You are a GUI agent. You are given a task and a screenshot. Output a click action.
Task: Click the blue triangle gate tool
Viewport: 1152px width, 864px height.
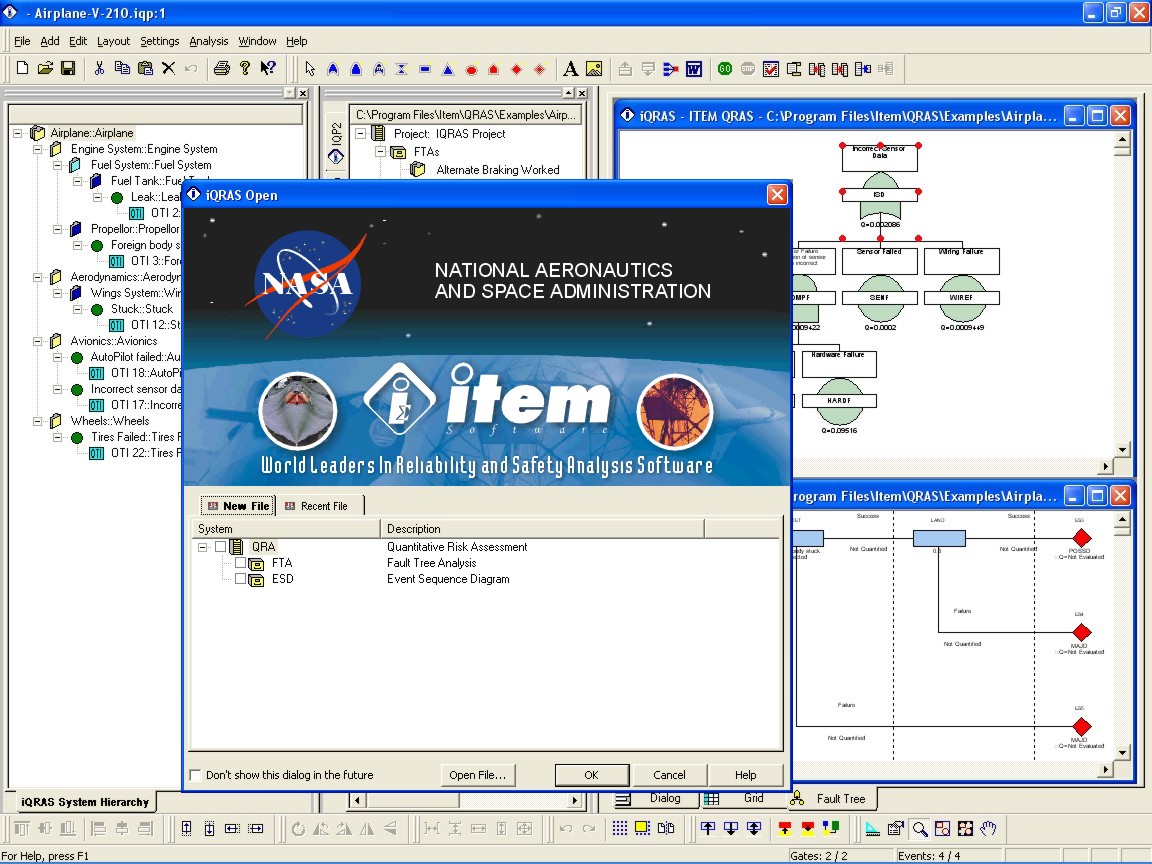(x=448, y=69)
